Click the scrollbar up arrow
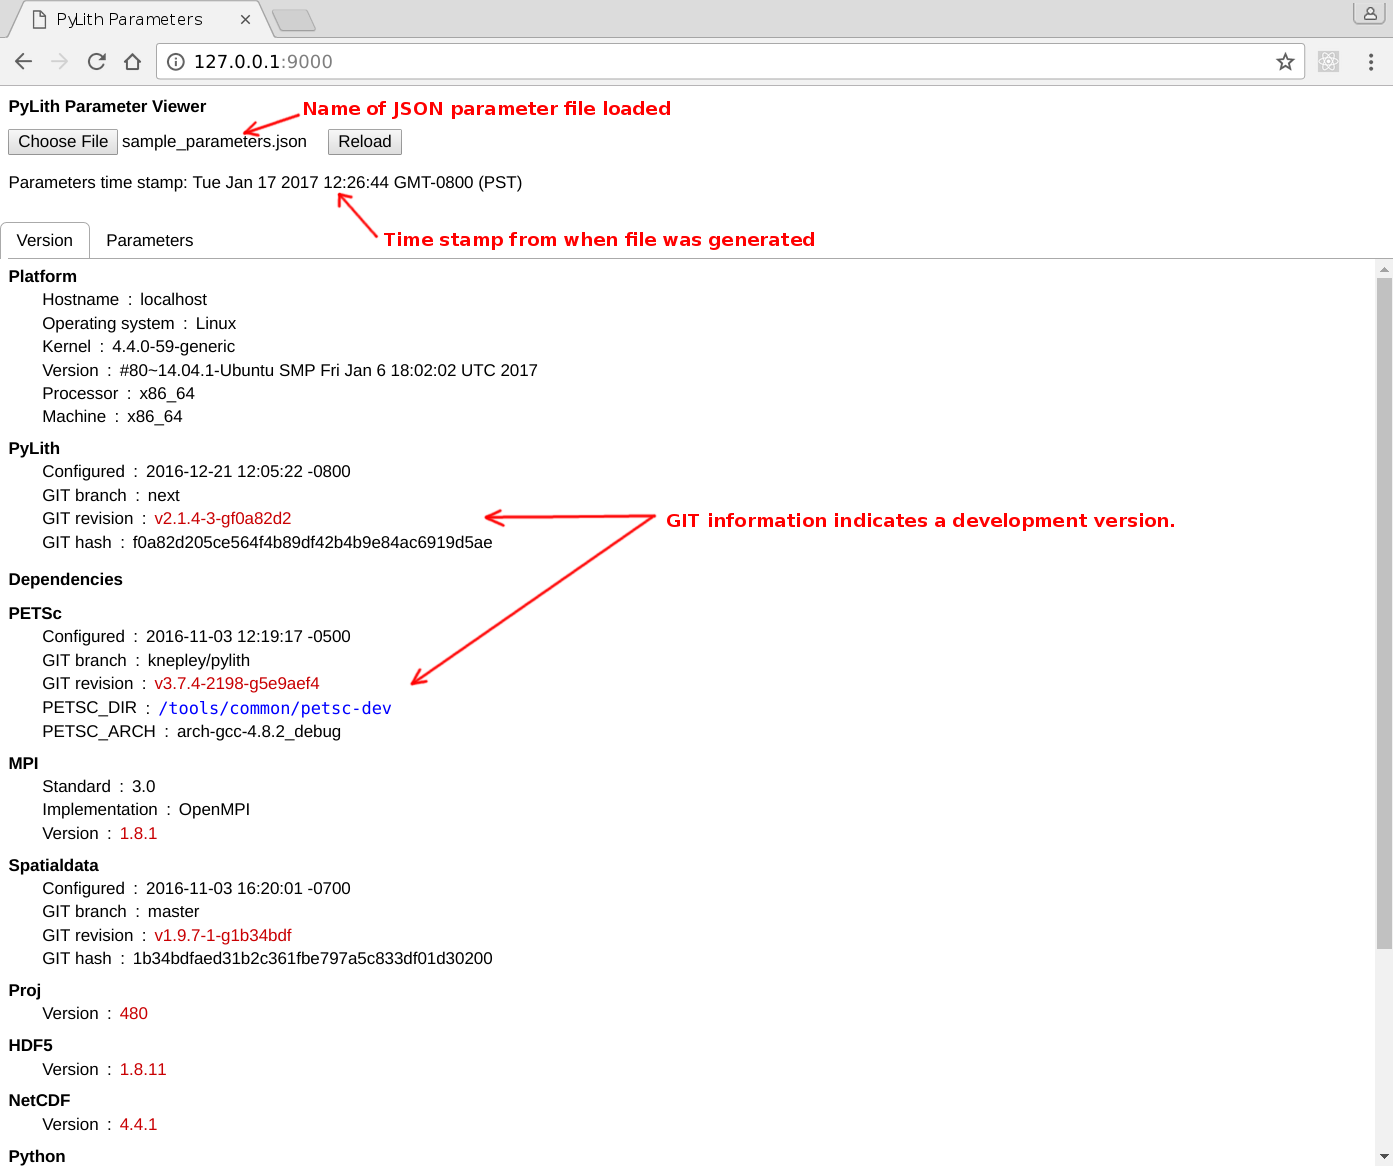The width and height of the screenshot is (1393, 1166). [1384, 269]
